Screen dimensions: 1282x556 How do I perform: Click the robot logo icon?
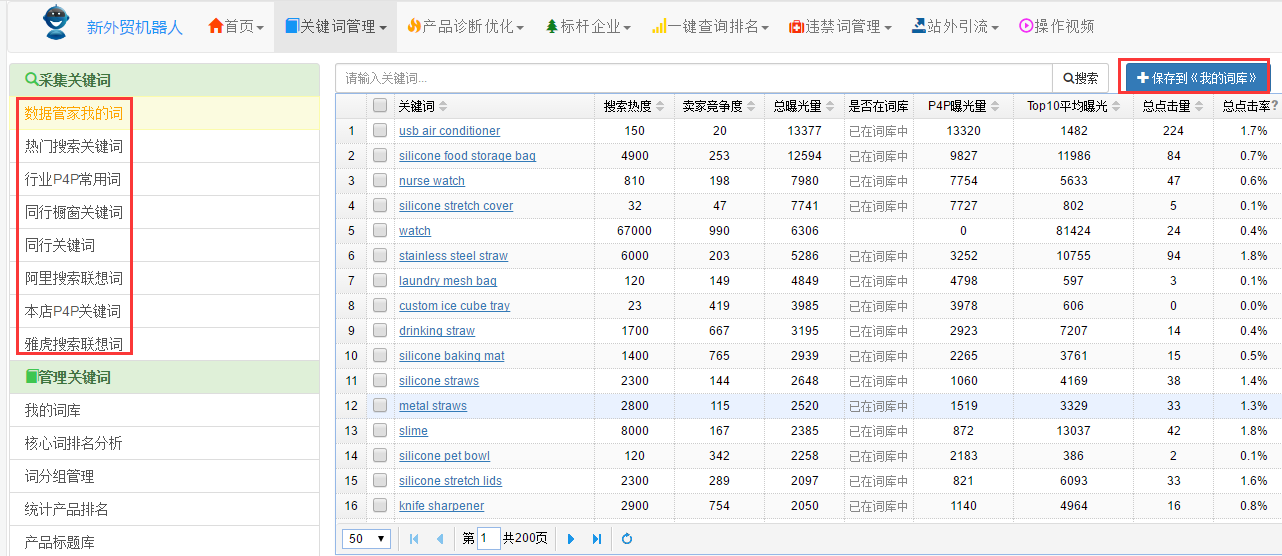(56, 23)
